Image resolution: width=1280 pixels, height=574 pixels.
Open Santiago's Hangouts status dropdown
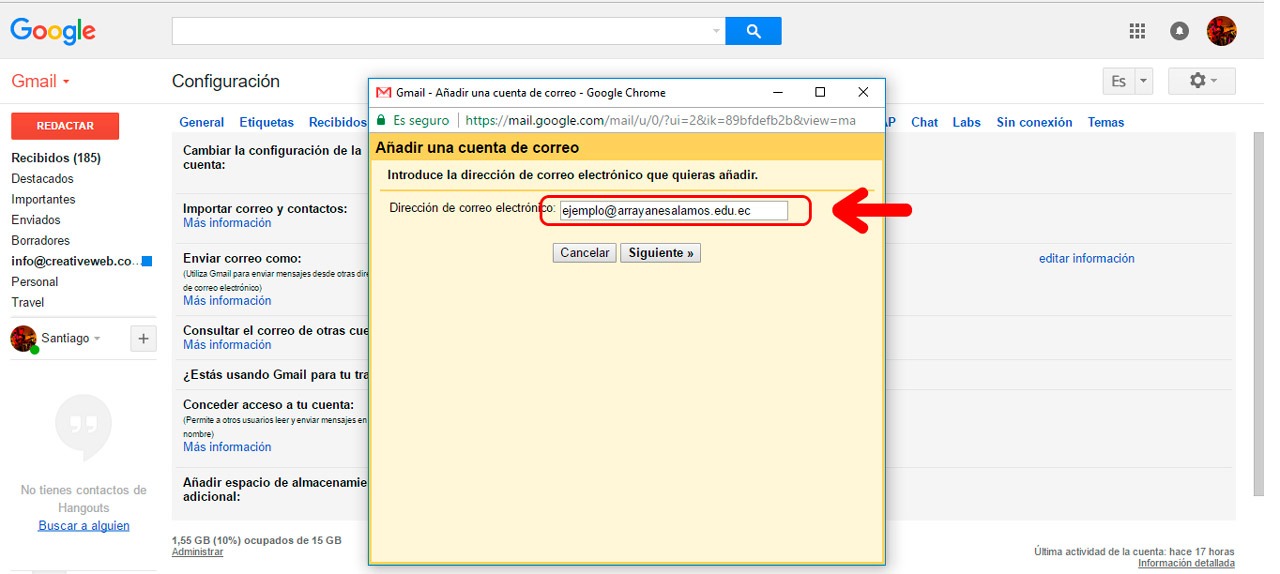97,339
